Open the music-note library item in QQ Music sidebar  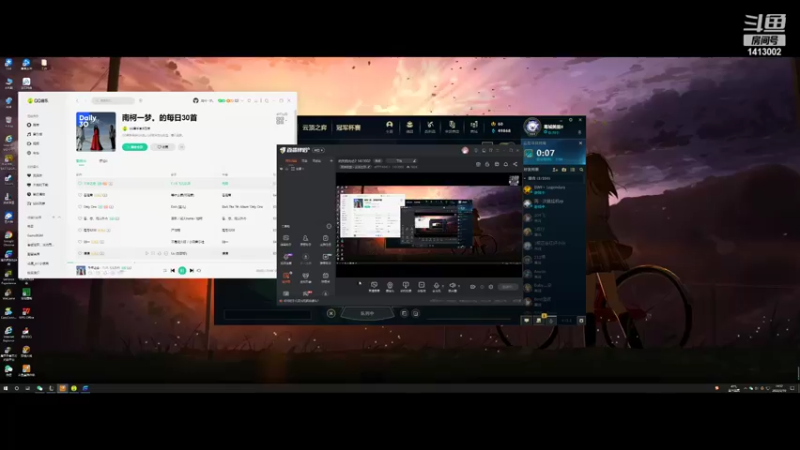point(35,134)
